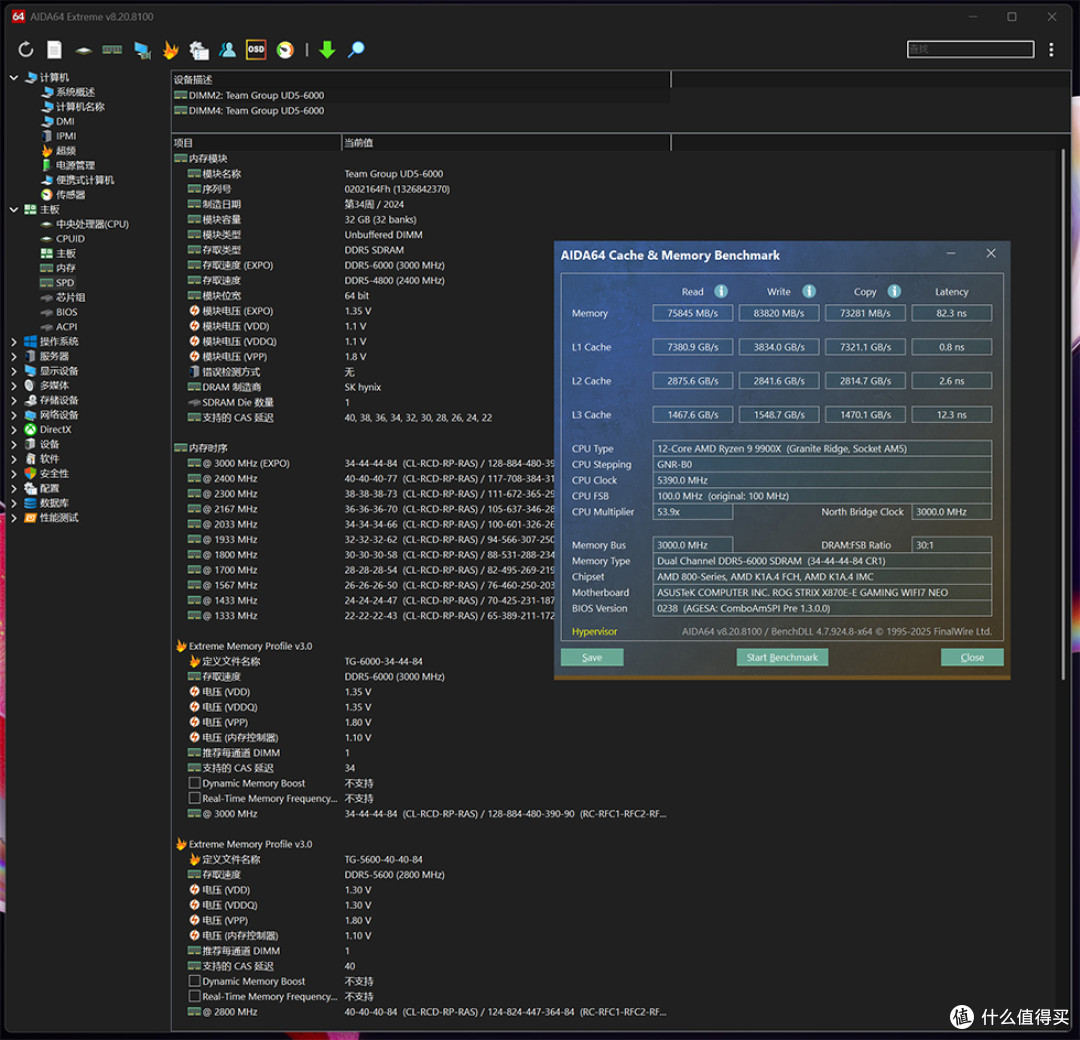
Task: Expand the 网络设备 tree node
Action: (14, 415)
